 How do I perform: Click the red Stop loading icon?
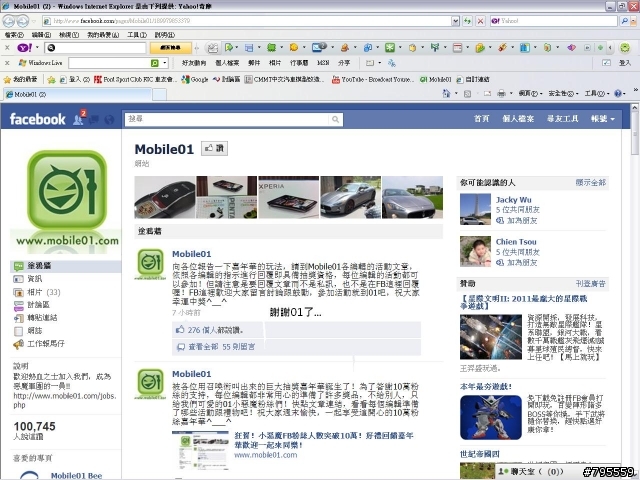(480, 21)
